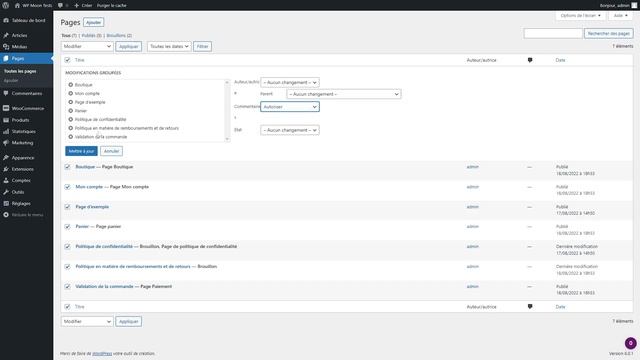The image size is (640, 360).
Task: Remove Page d'exemple from grouped modifications list
Action: pos(71,102)
